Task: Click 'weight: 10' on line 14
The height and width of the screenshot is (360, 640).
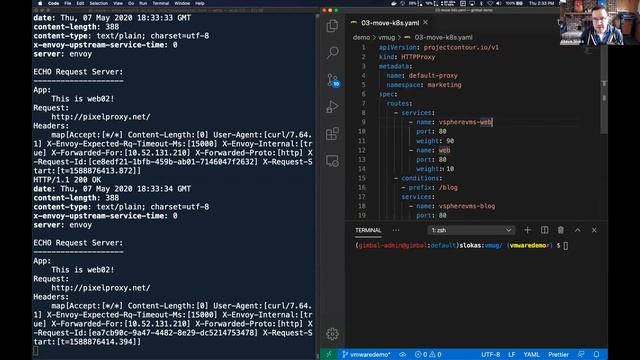Action: pyautogui.click(x=435, y=169)
